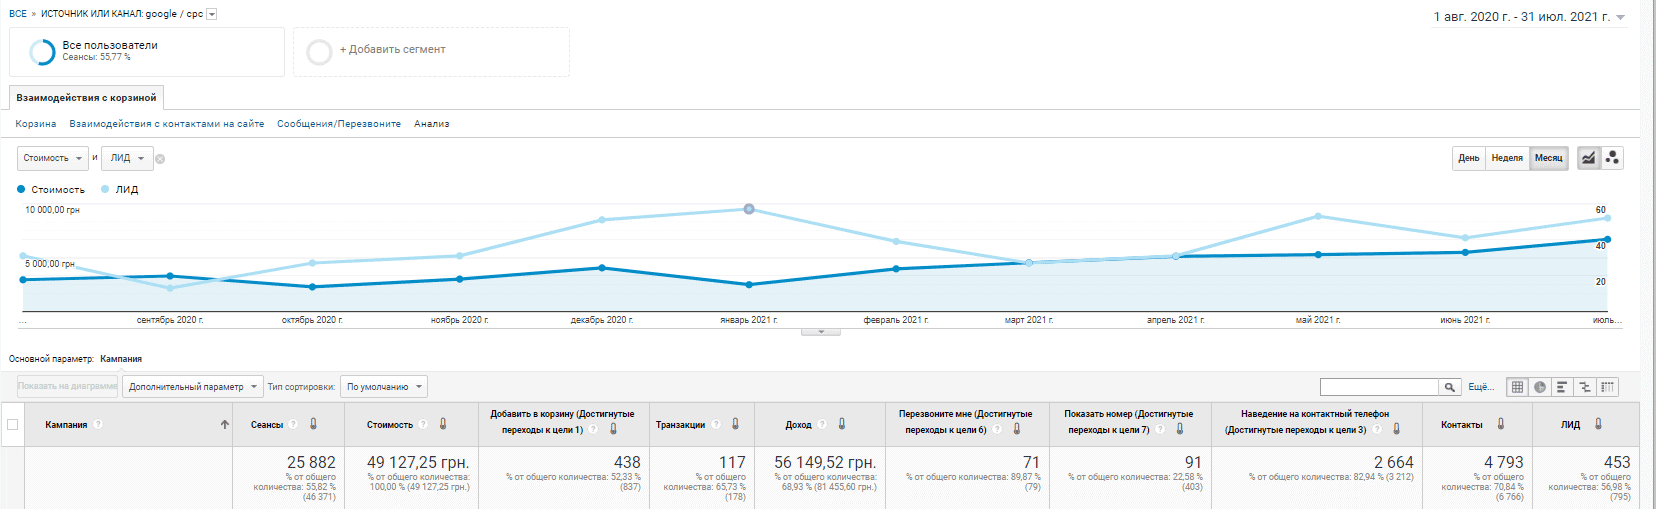Go to ВСЕ in the breadcrumb

pyautogui.click(x=18, y=14)
